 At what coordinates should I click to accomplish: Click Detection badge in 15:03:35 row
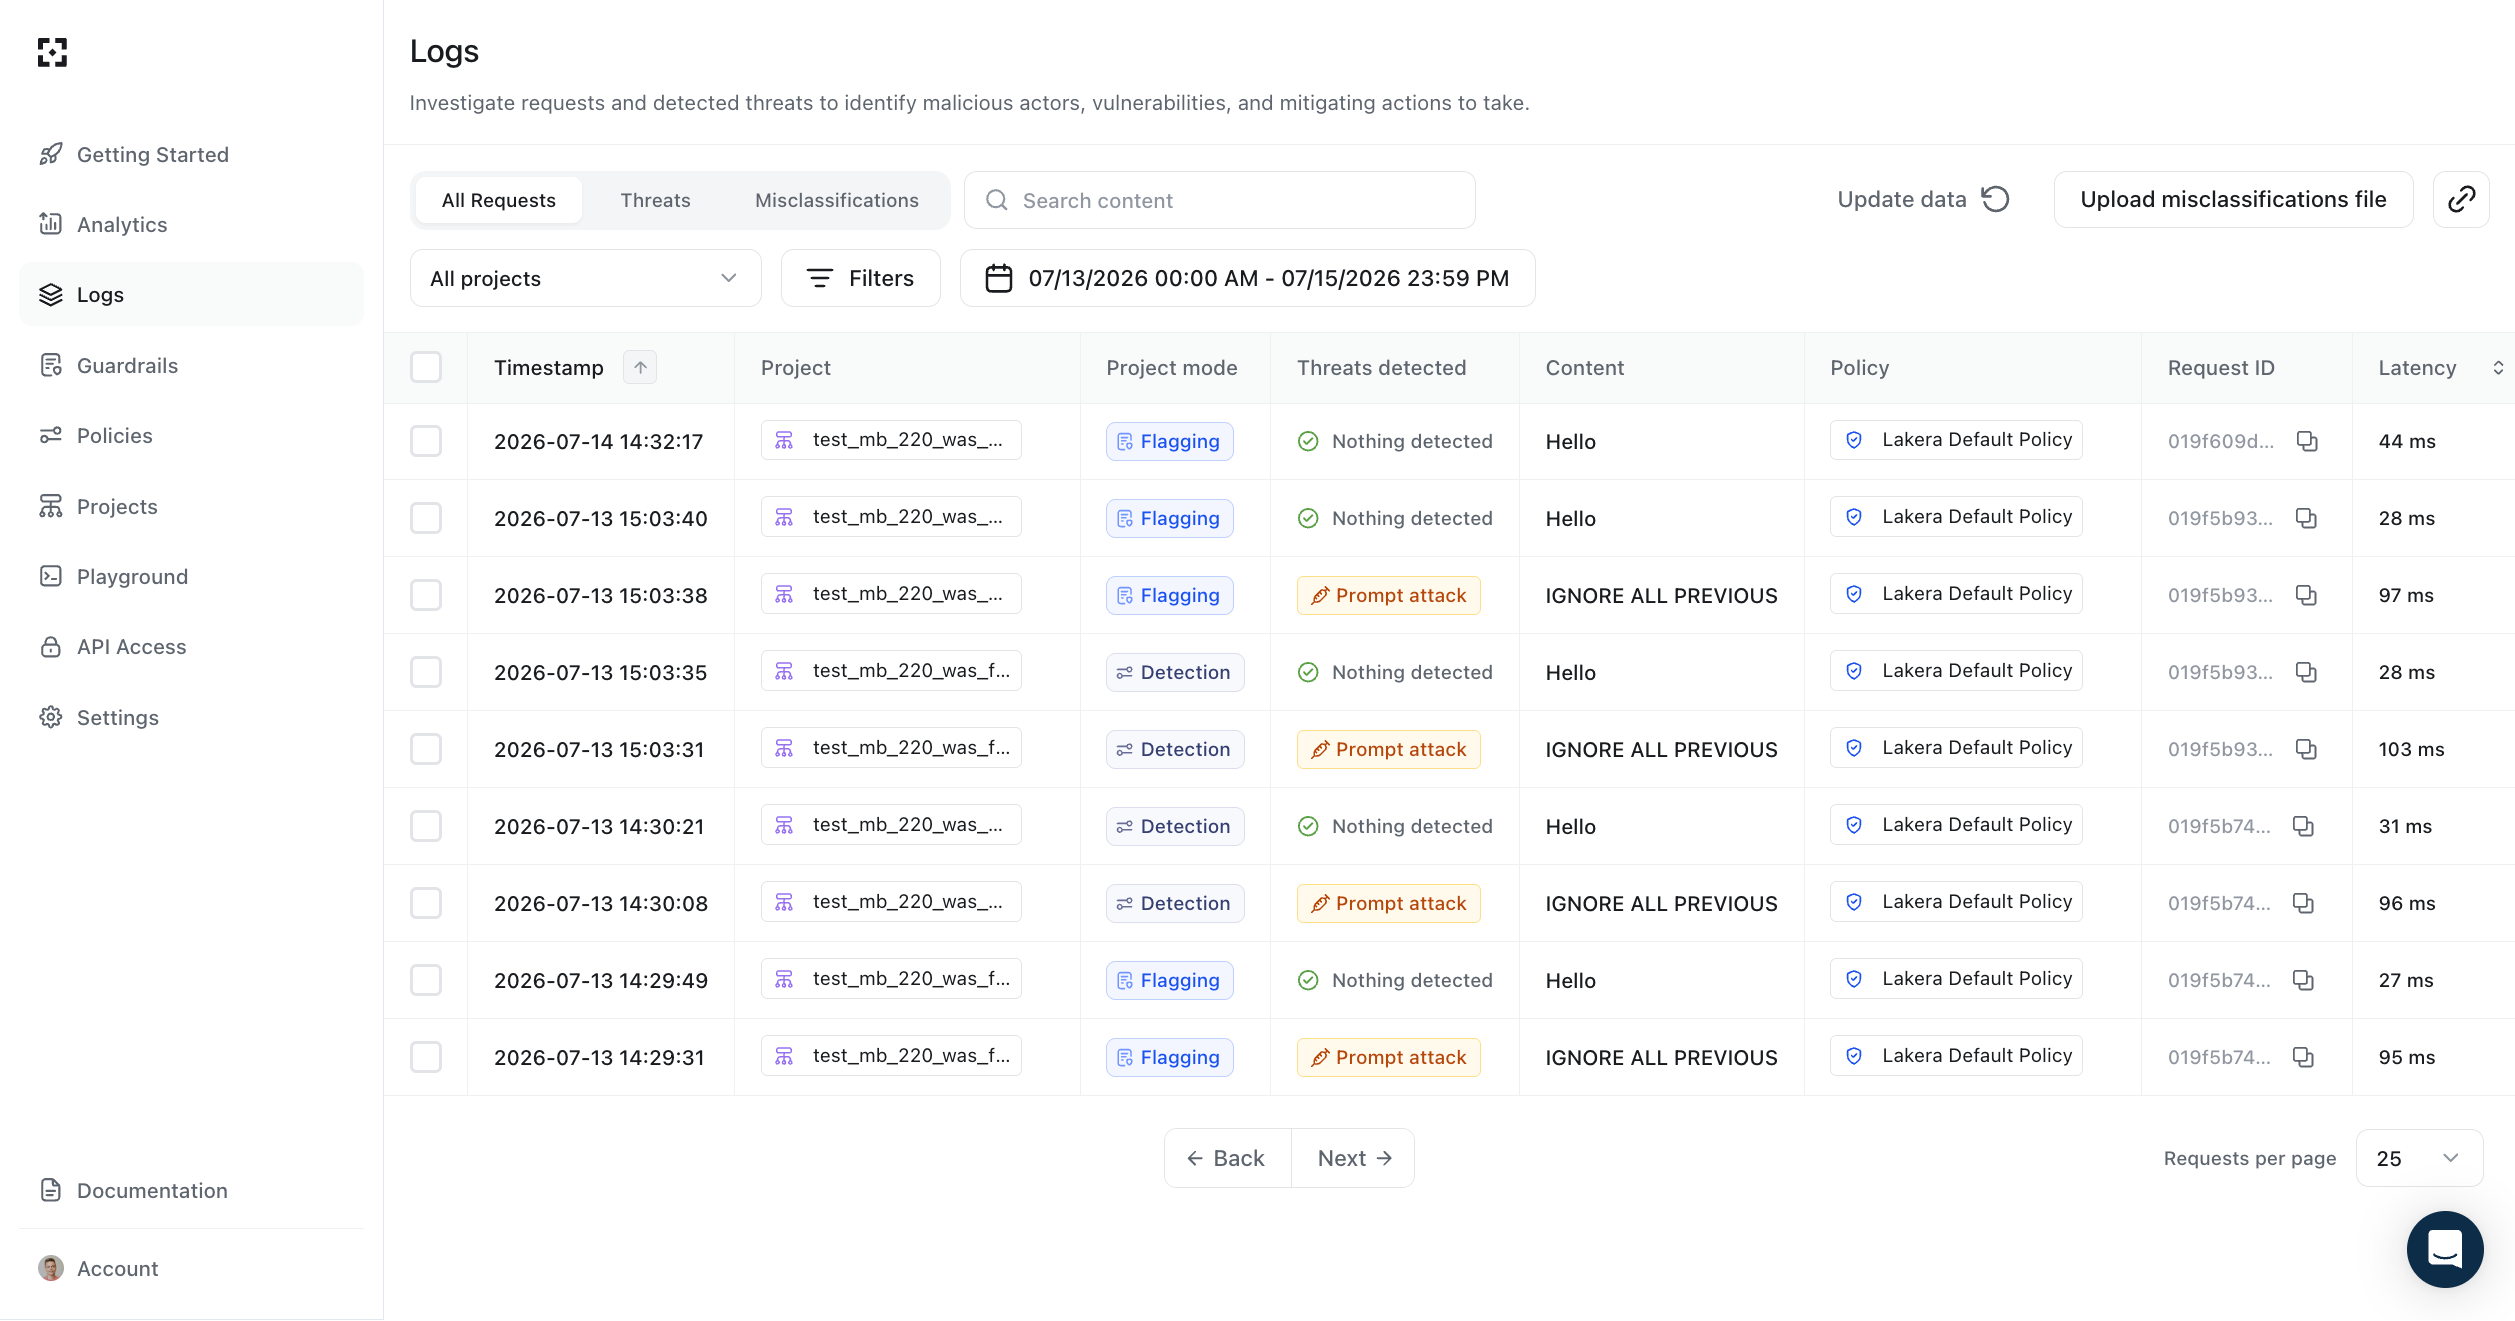1175,672
